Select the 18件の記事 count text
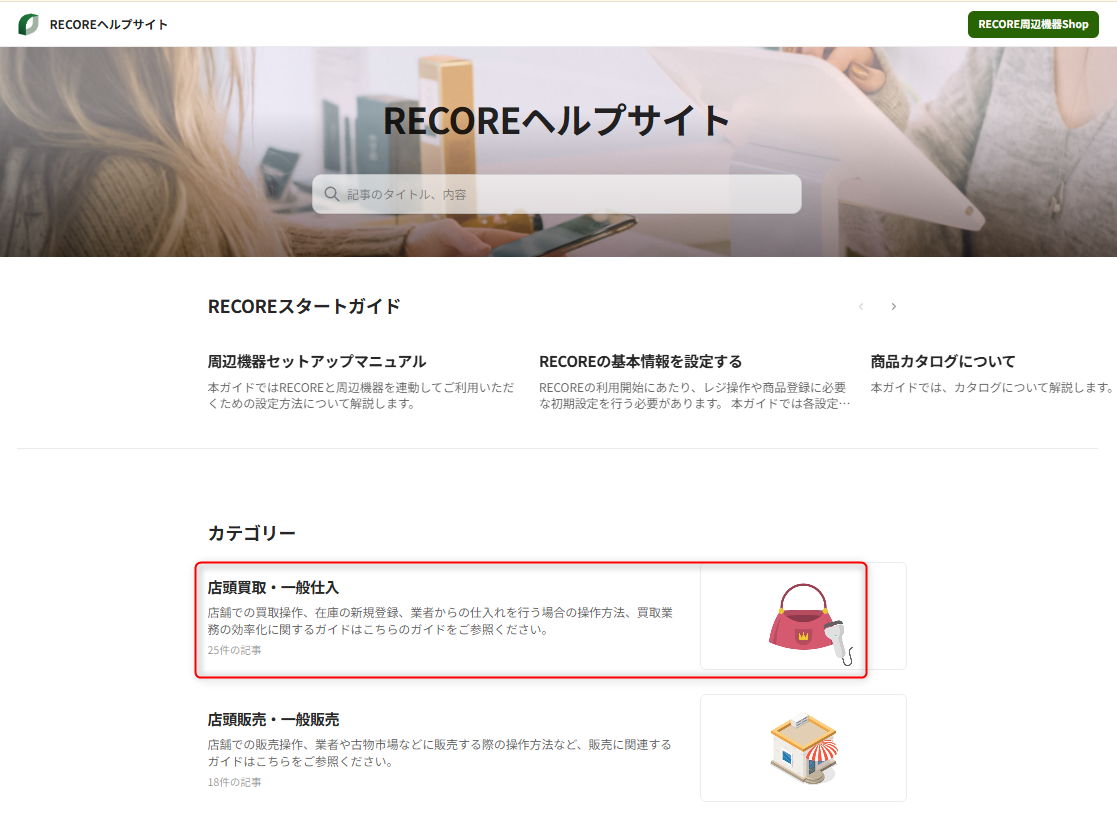 [x=234, y=782]
